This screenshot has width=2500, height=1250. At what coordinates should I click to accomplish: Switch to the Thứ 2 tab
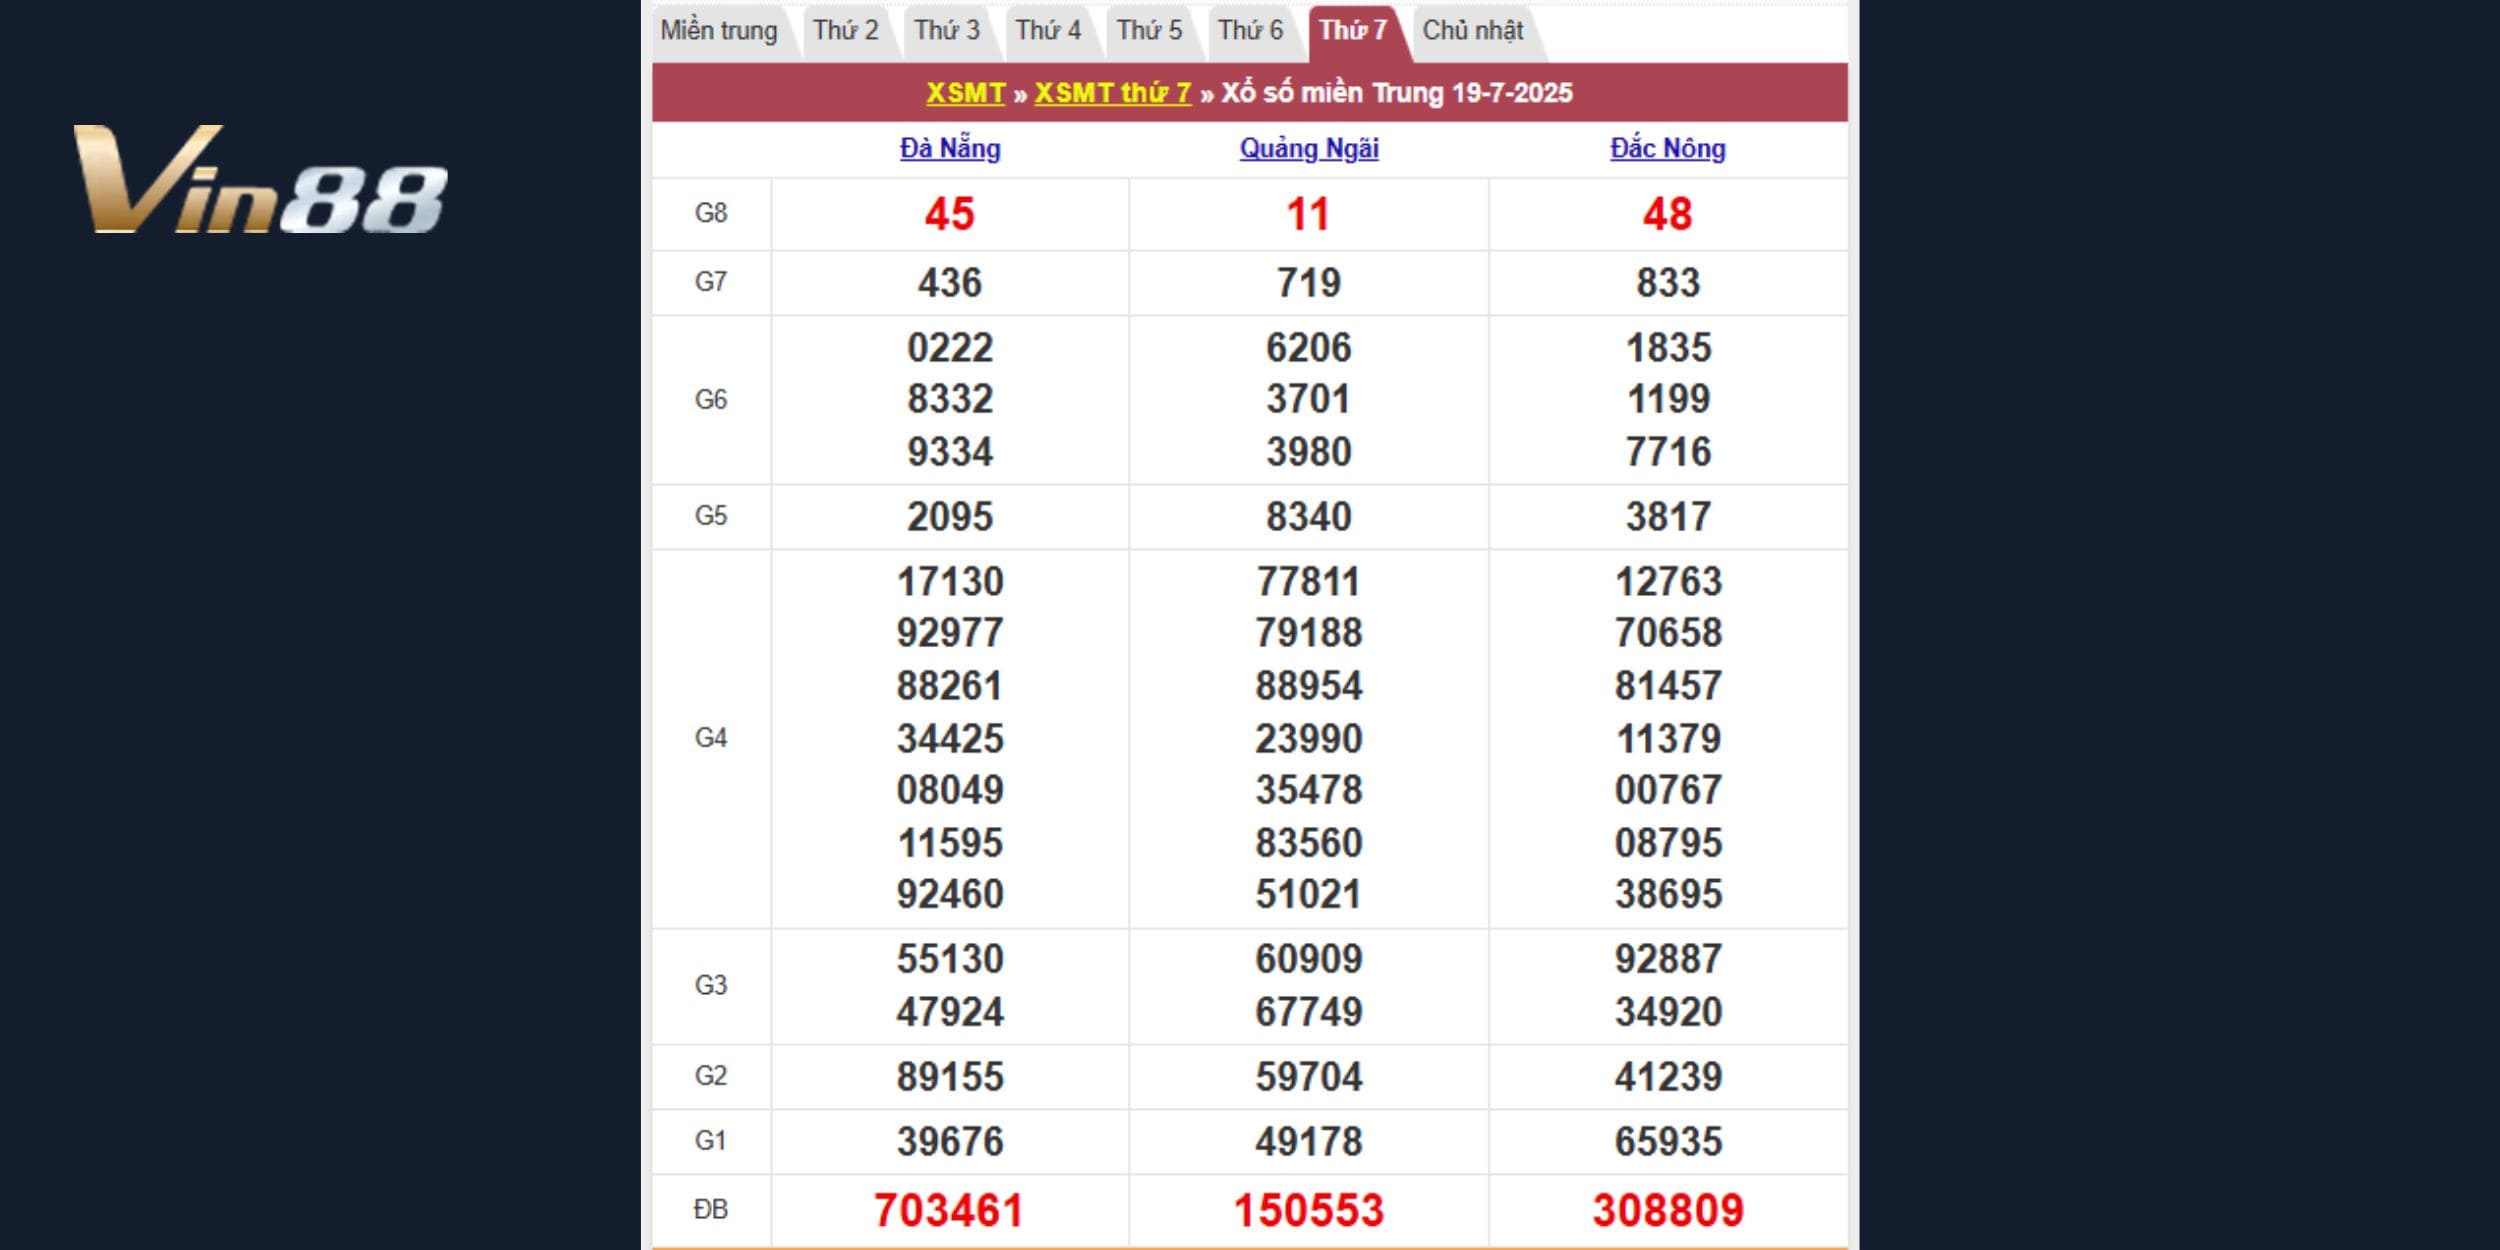pos(846,31)
